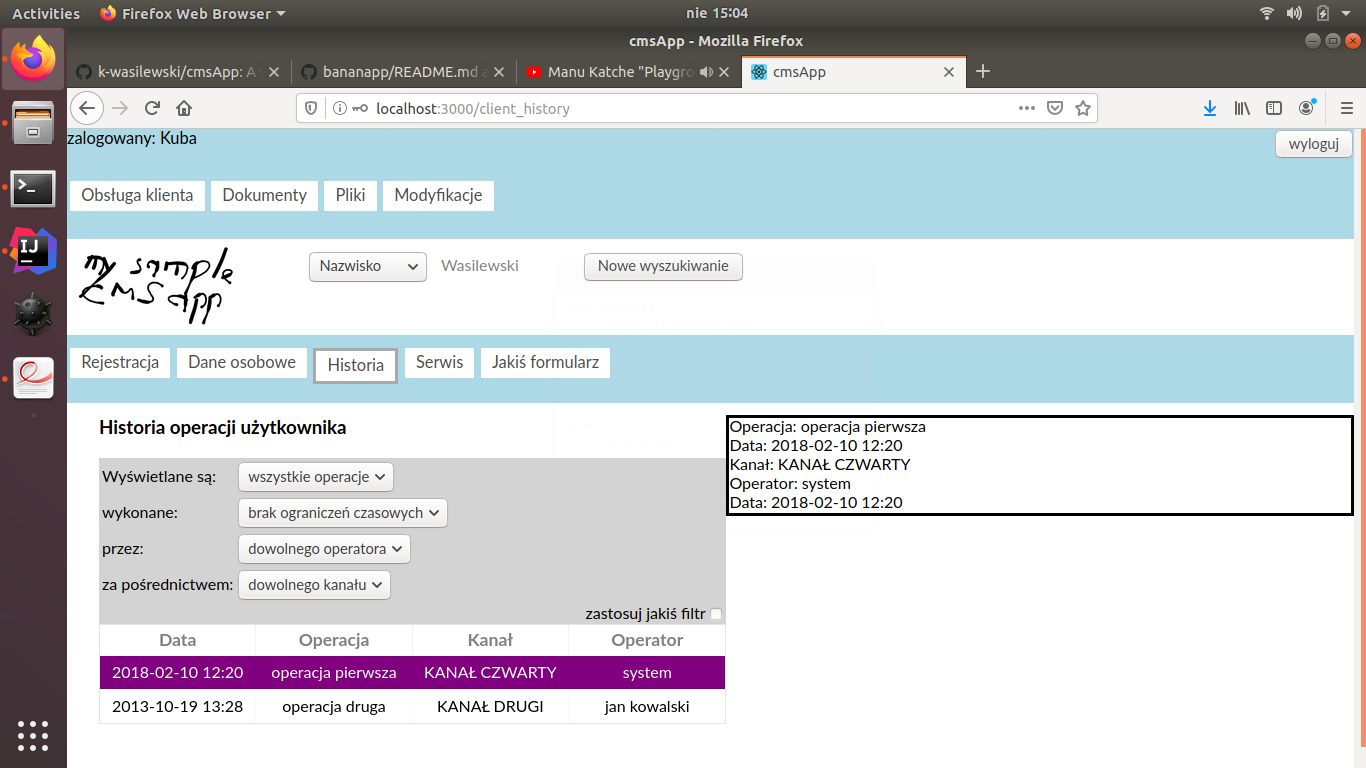This screenshot has width=1366, height=768.
Task: Click the 'Jakiś formularz' button
Action: tap(545, 362)
